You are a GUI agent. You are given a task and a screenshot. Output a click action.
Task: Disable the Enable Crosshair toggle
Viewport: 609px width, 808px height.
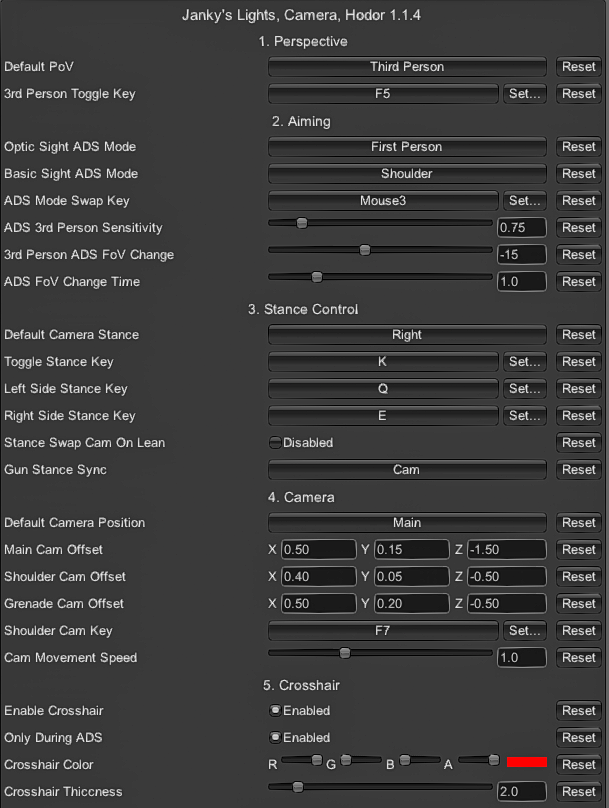[x=275, y=711]
